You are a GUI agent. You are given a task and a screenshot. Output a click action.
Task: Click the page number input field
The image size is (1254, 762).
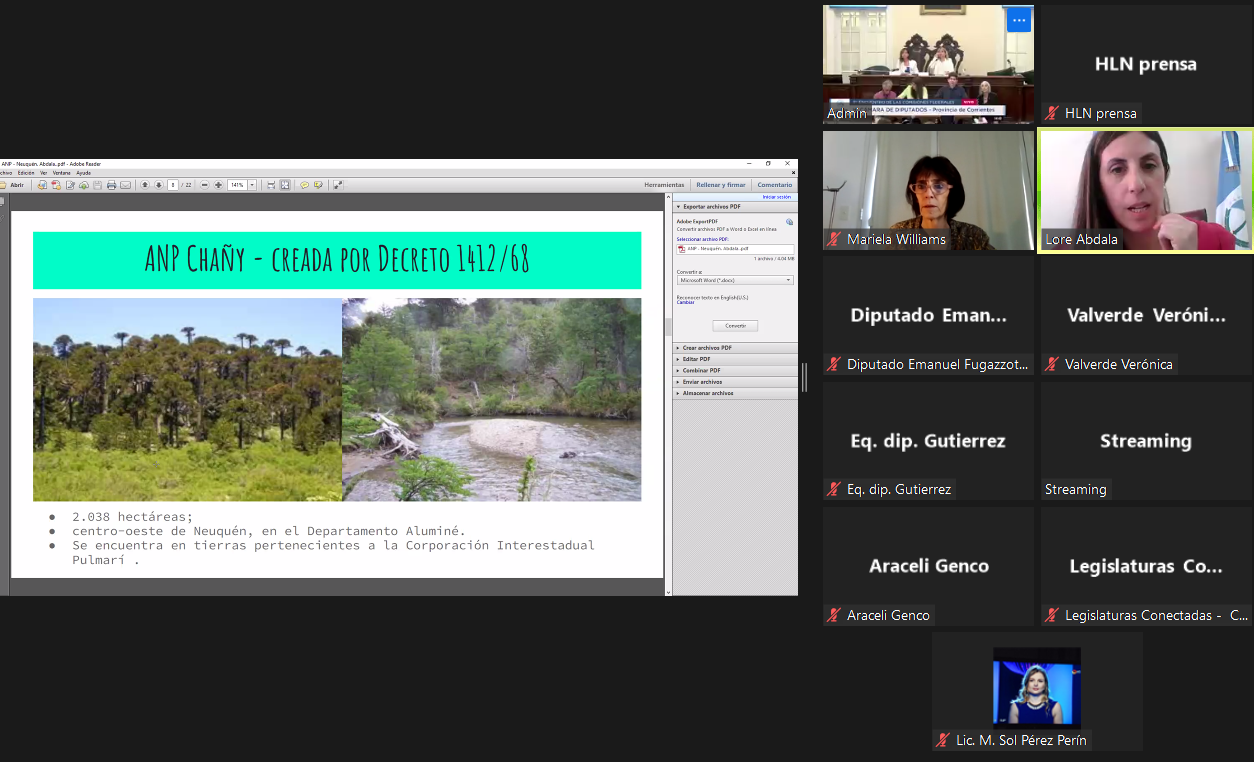point(173,185)
